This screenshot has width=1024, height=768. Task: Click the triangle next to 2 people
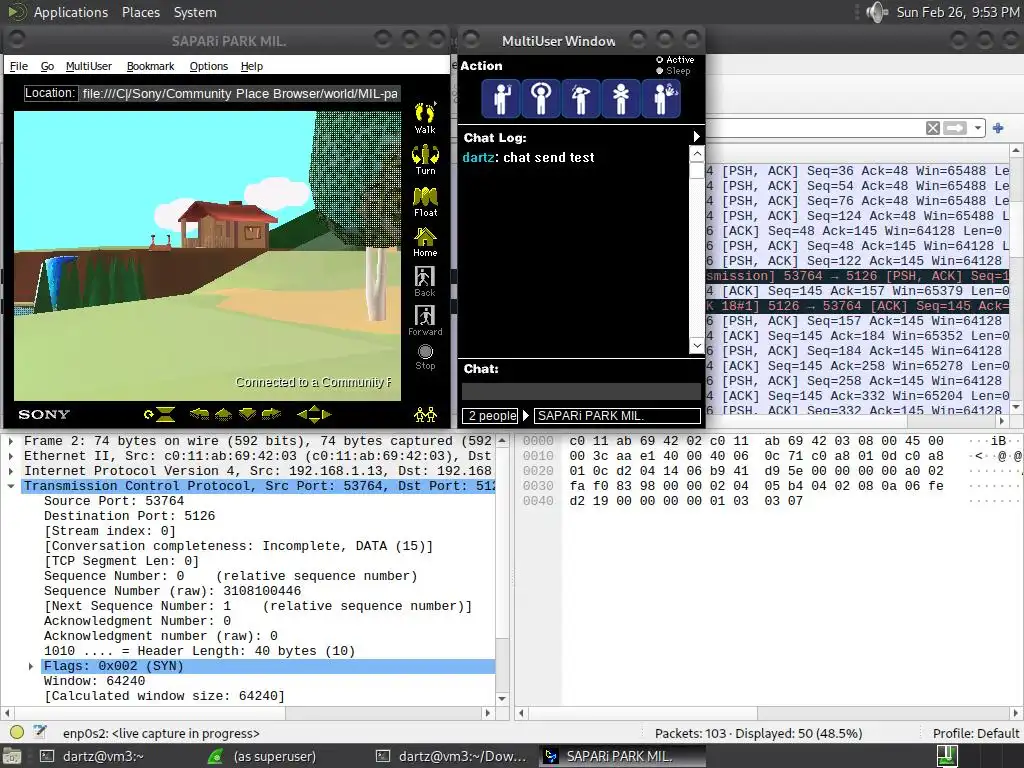point(526,415)
